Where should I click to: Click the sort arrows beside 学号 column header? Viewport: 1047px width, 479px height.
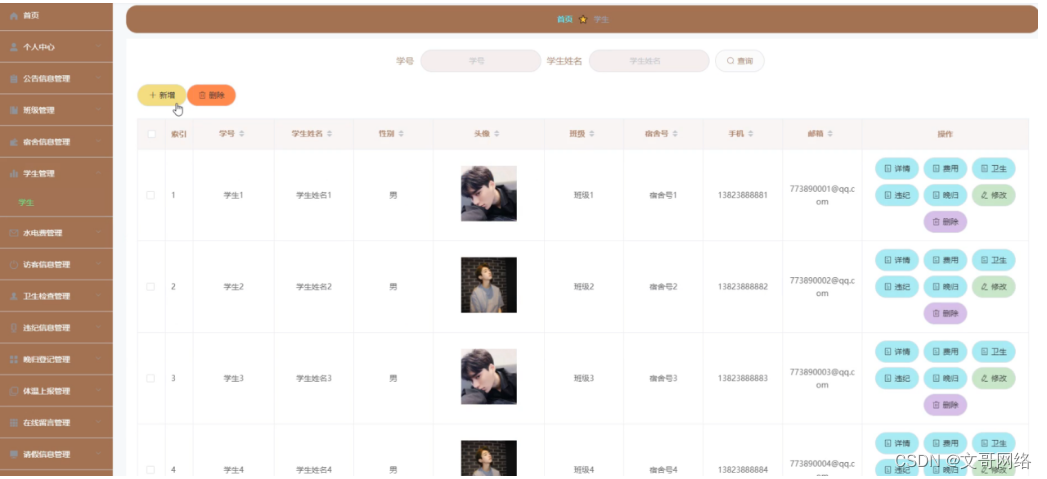(242, 134)
